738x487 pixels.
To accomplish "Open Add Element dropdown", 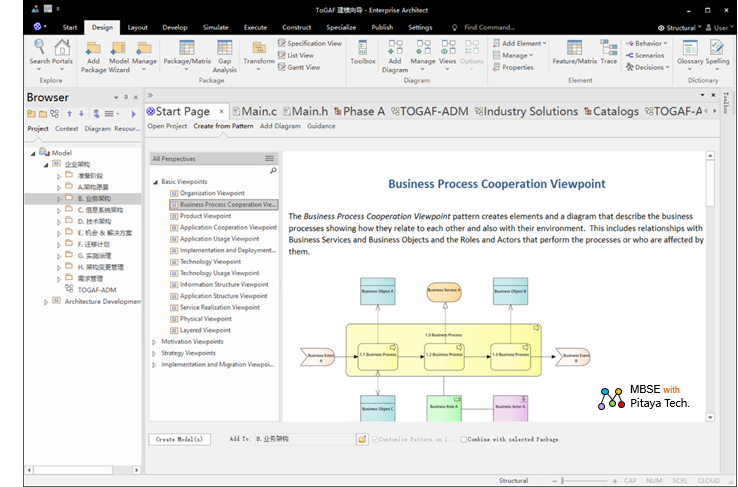I will click(520, 43).
